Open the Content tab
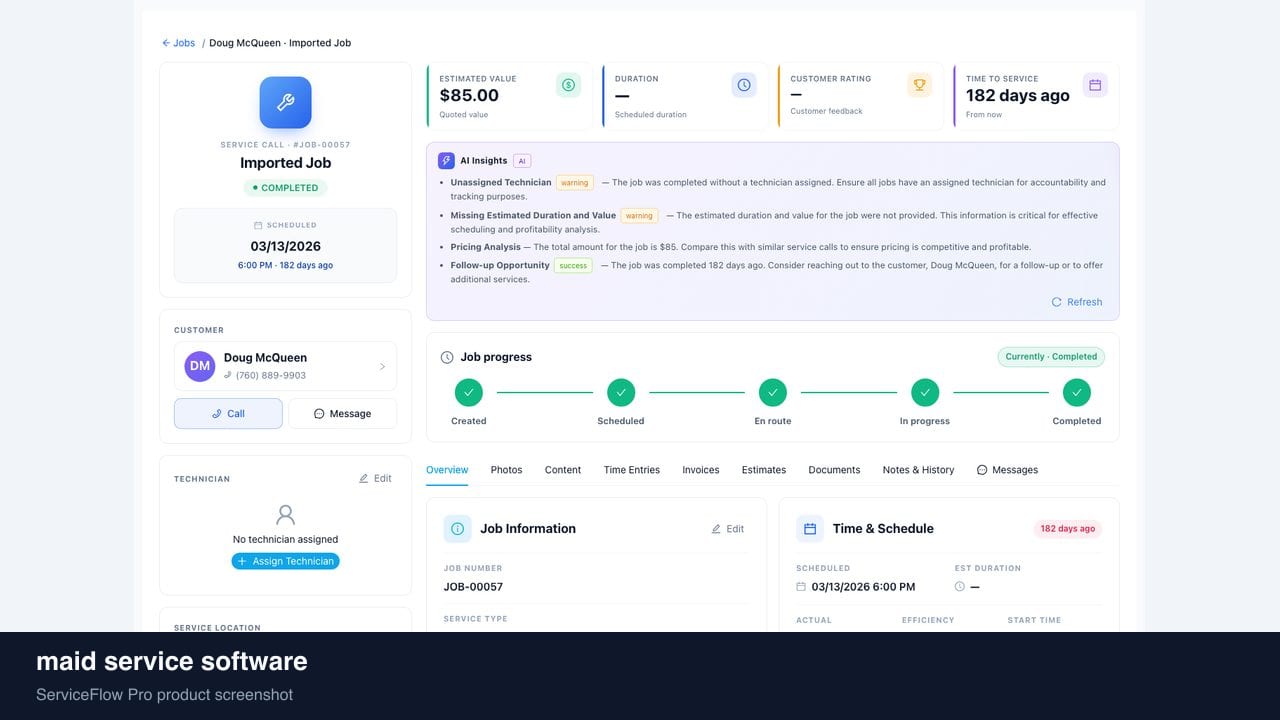The width and height of the screenshot is (1280, 720). (x=563, y=470)
